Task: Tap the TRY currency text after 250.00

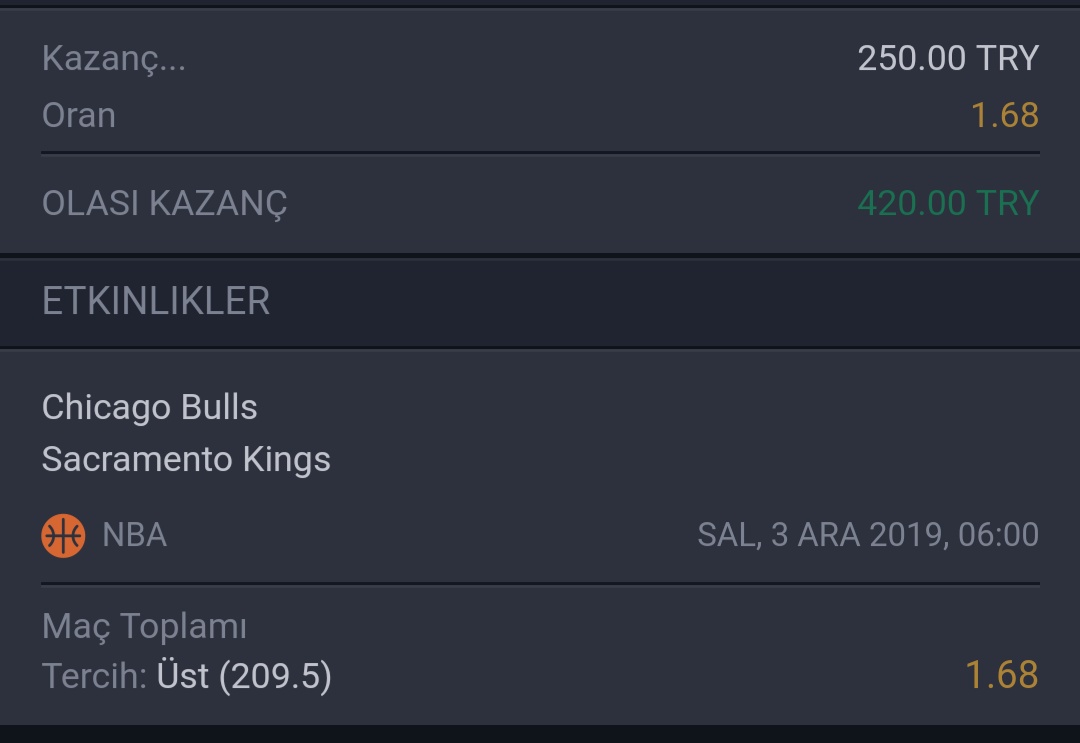Action: [x=1008, y=58]
